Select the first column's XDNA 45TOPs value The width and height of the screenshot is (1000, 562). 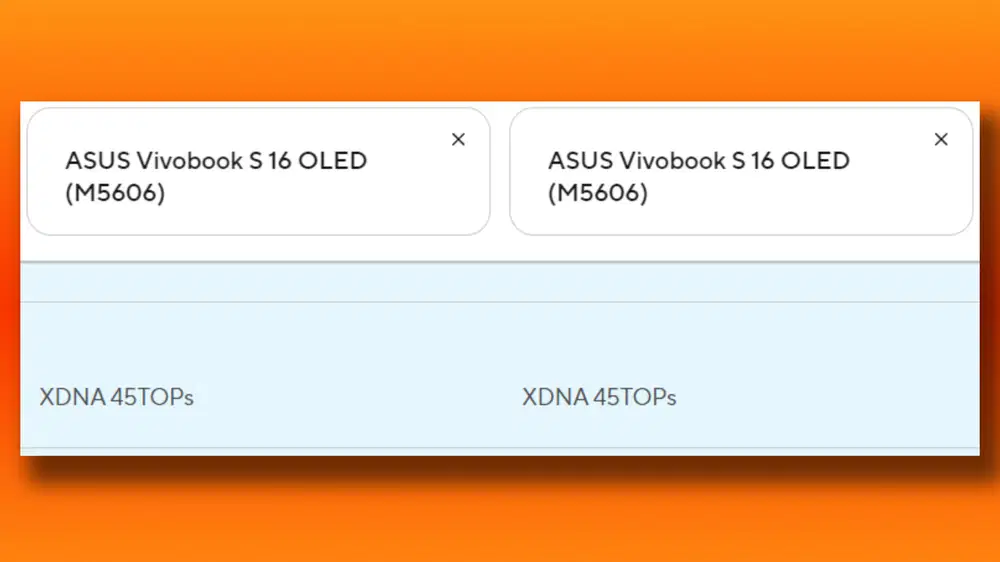coord(116,397)
